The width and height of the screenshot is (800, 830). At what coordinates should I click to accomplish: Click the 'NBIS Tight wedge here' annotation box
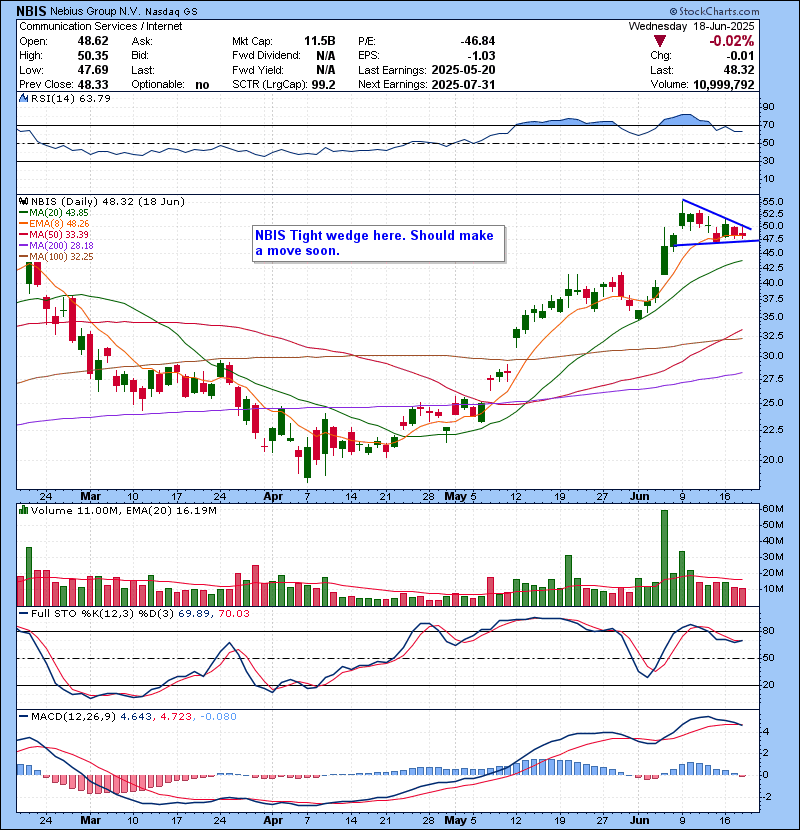pyautogui.click(x=379, y=243)
